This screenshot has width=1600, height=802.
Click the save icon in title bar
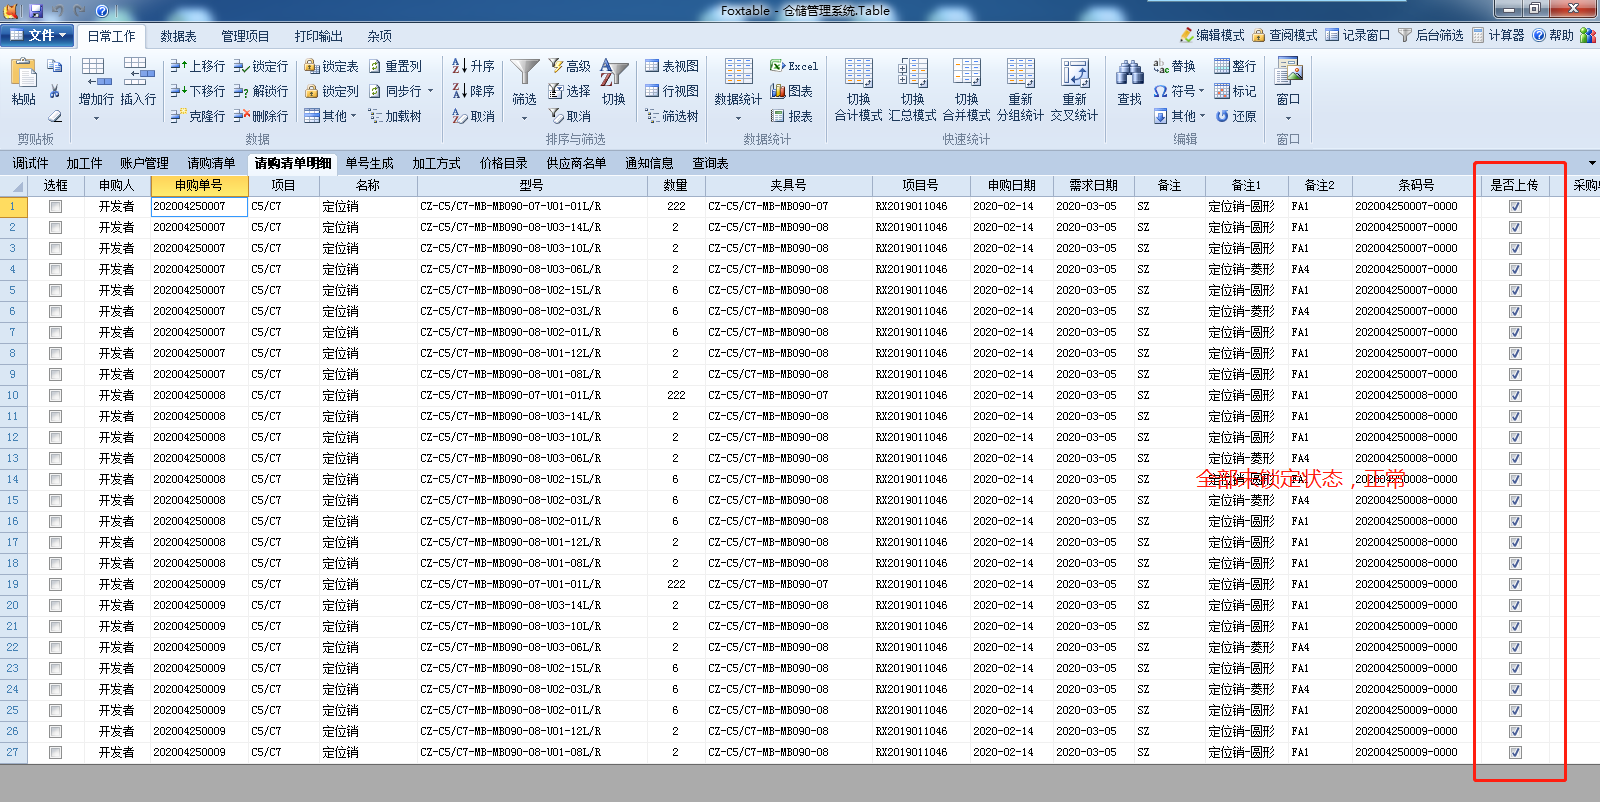(x=36, y=11)
